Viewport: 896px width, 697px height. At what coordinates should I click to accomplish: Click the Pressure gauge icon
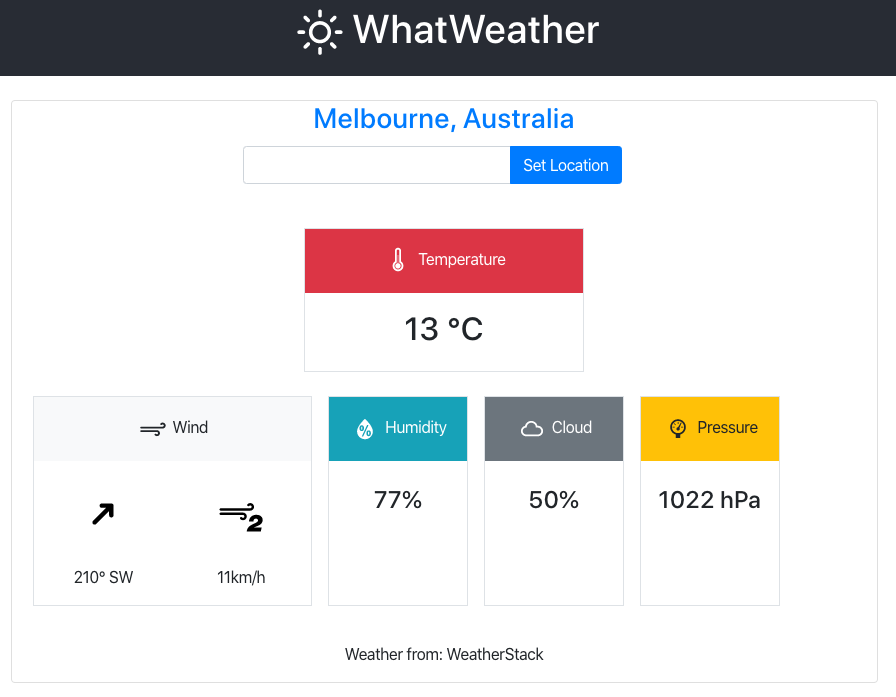pyautogui.click(x=677, y=427)
